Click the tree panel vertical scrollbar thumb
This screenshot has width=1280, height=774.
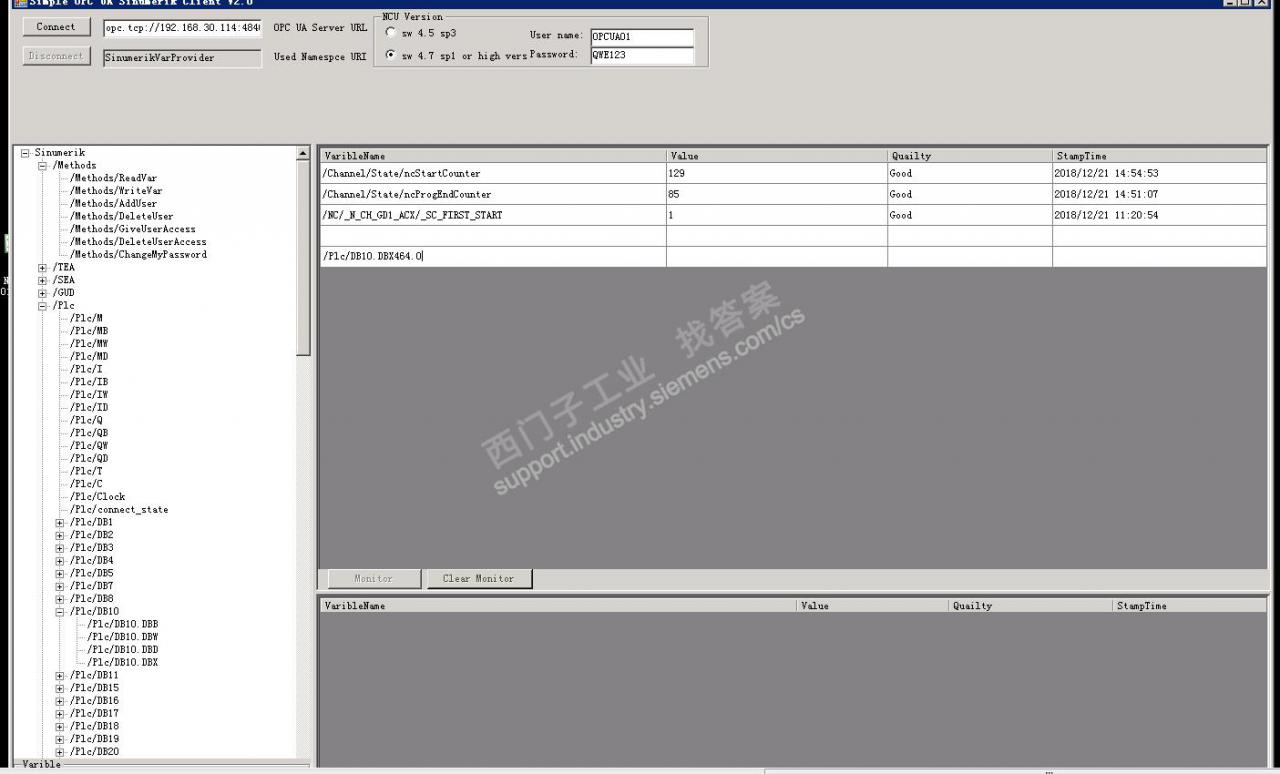[304, 258]
